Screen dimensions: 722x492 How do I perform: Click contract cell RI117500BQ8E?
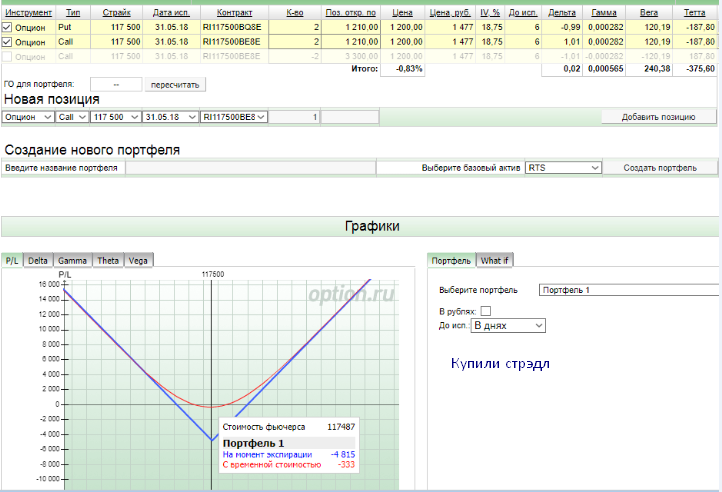point(232,27)
